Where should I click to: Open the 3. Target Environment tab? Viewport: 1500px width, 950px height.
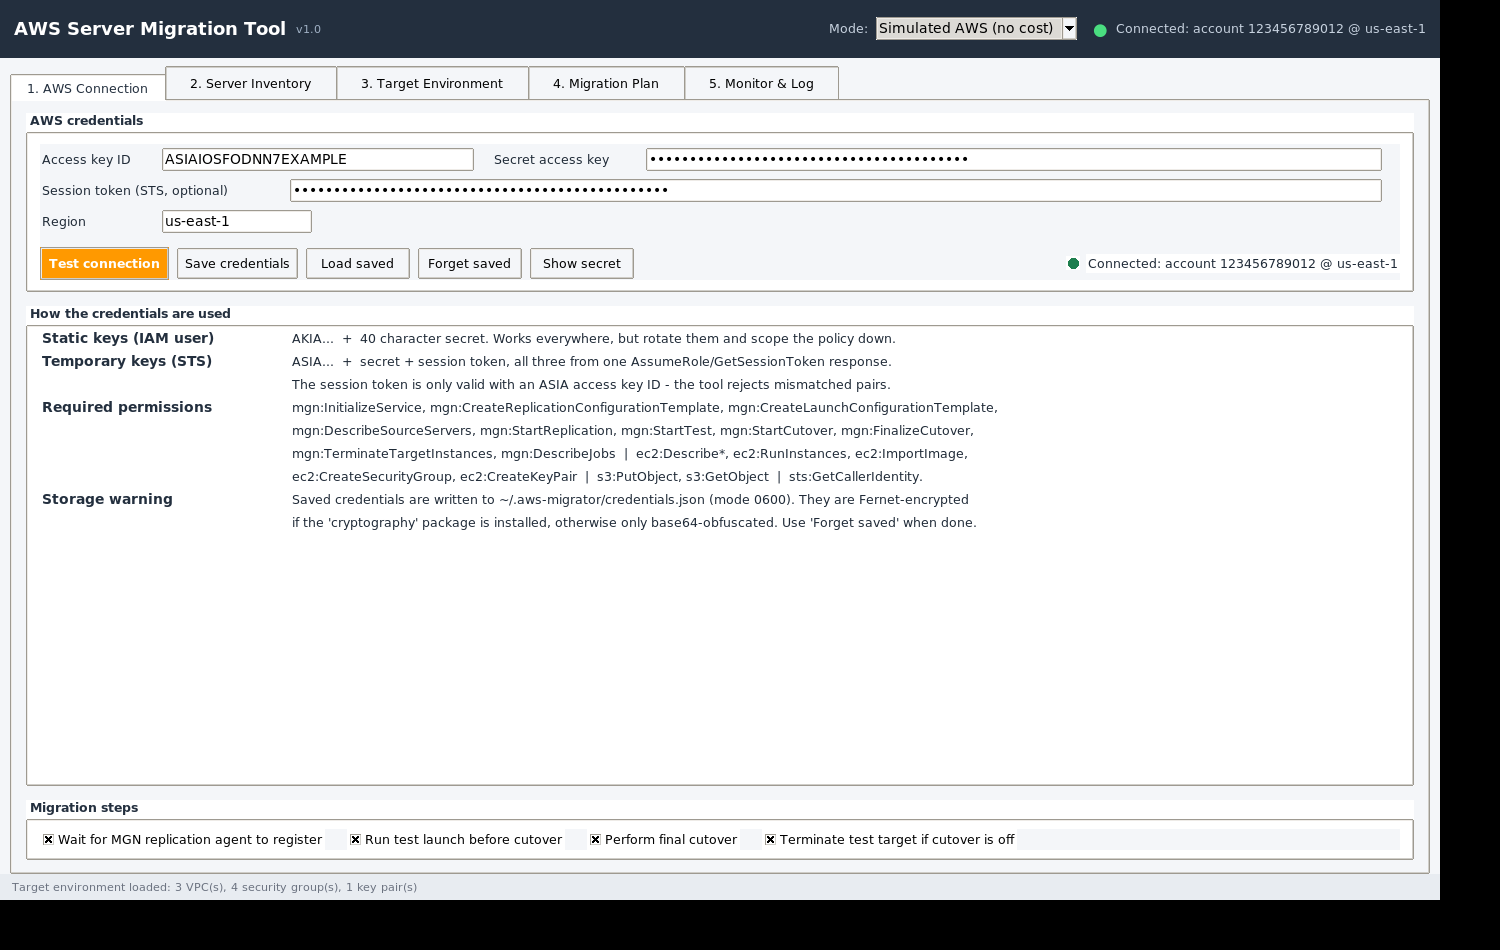tap(432, 83)
